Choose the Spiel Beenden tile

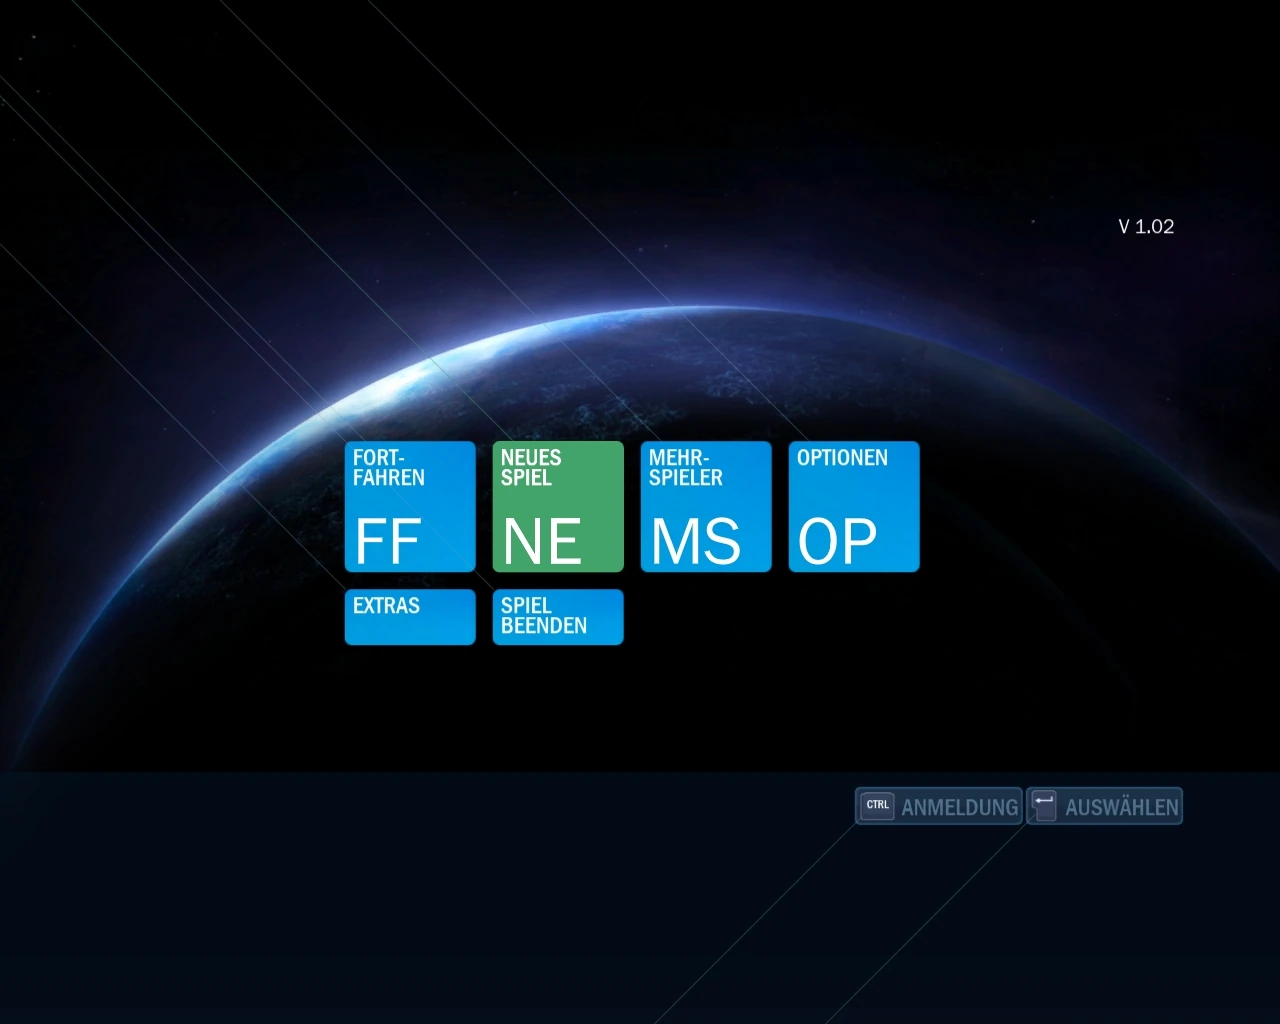tap(558, 617)
